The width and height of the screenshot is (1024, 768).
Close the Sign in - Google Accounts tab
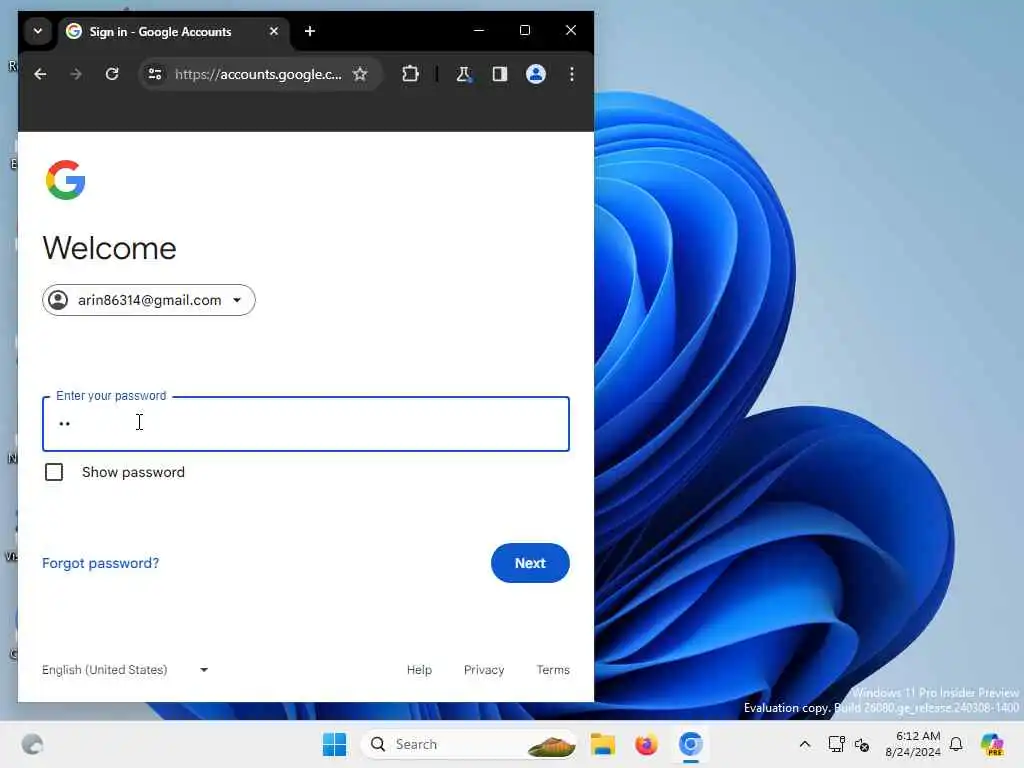(x=274, y=31)
